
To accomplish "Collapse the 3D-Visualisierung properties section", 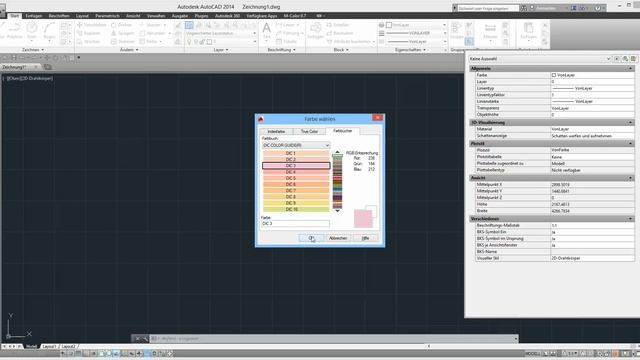I will pos(631,122).
